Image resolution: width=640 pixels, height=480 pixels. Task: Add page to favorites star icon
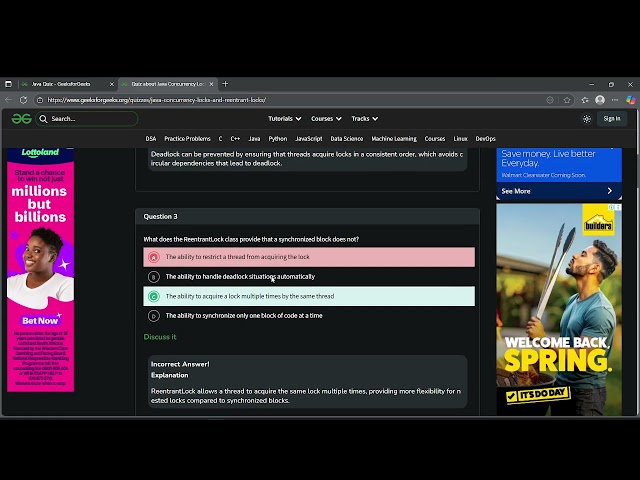(x=567, y=100)
